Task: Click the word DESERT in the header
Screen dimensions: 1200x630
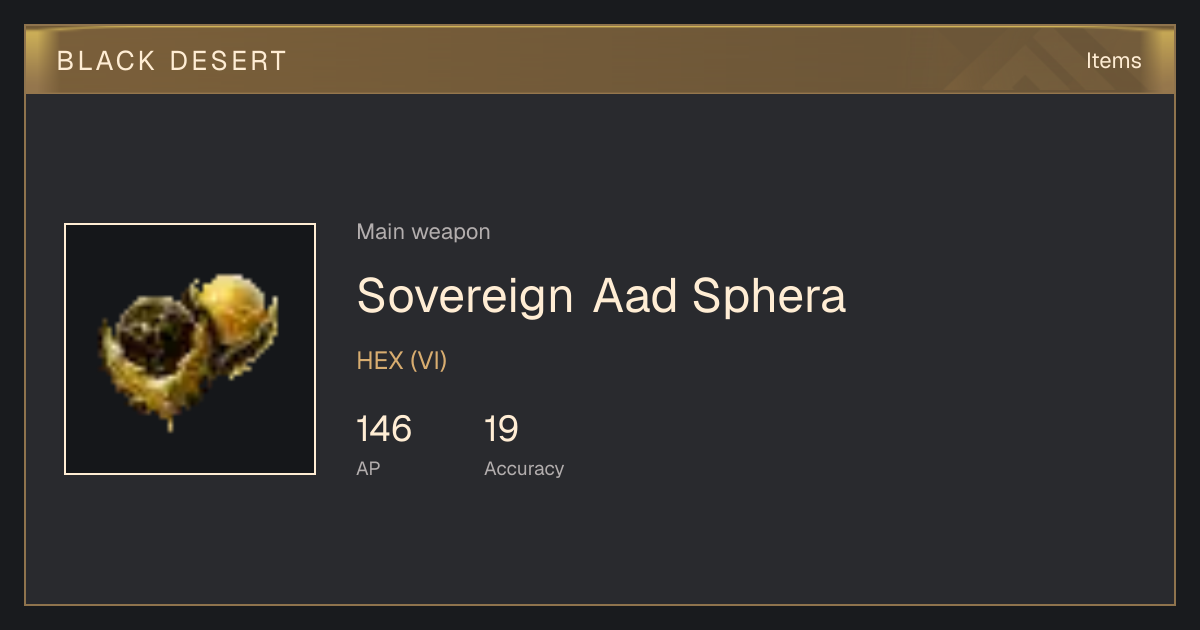Action: click(228, 61)
